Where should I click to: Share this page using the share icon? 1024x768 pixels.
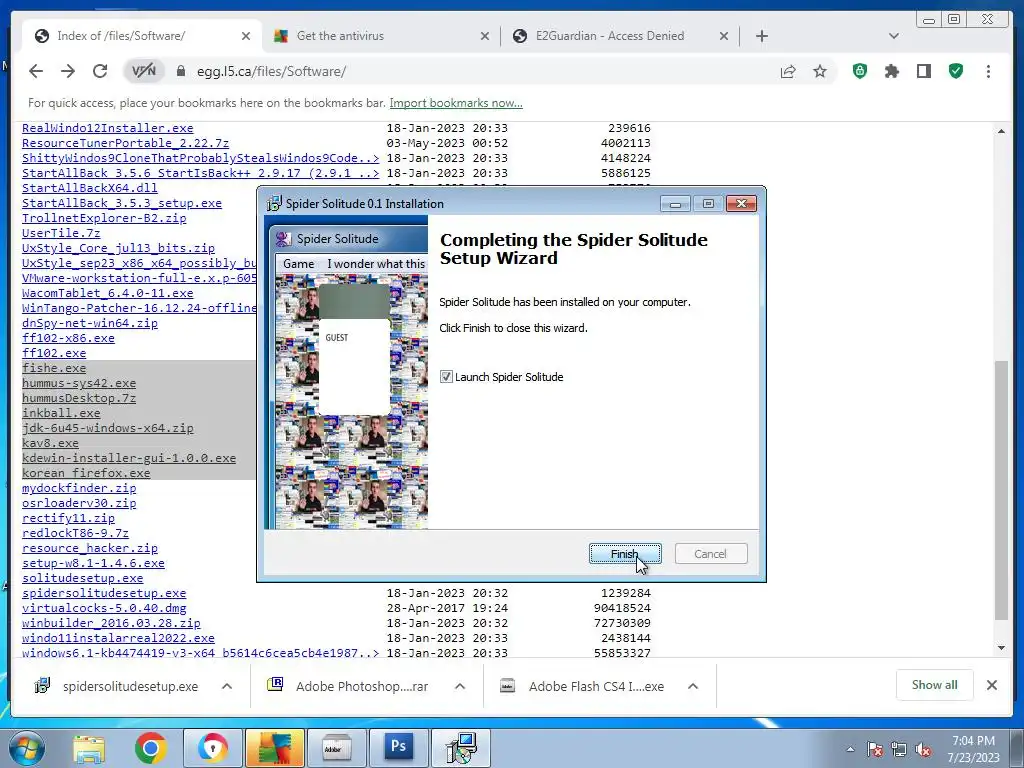click(x=788, y=71)
